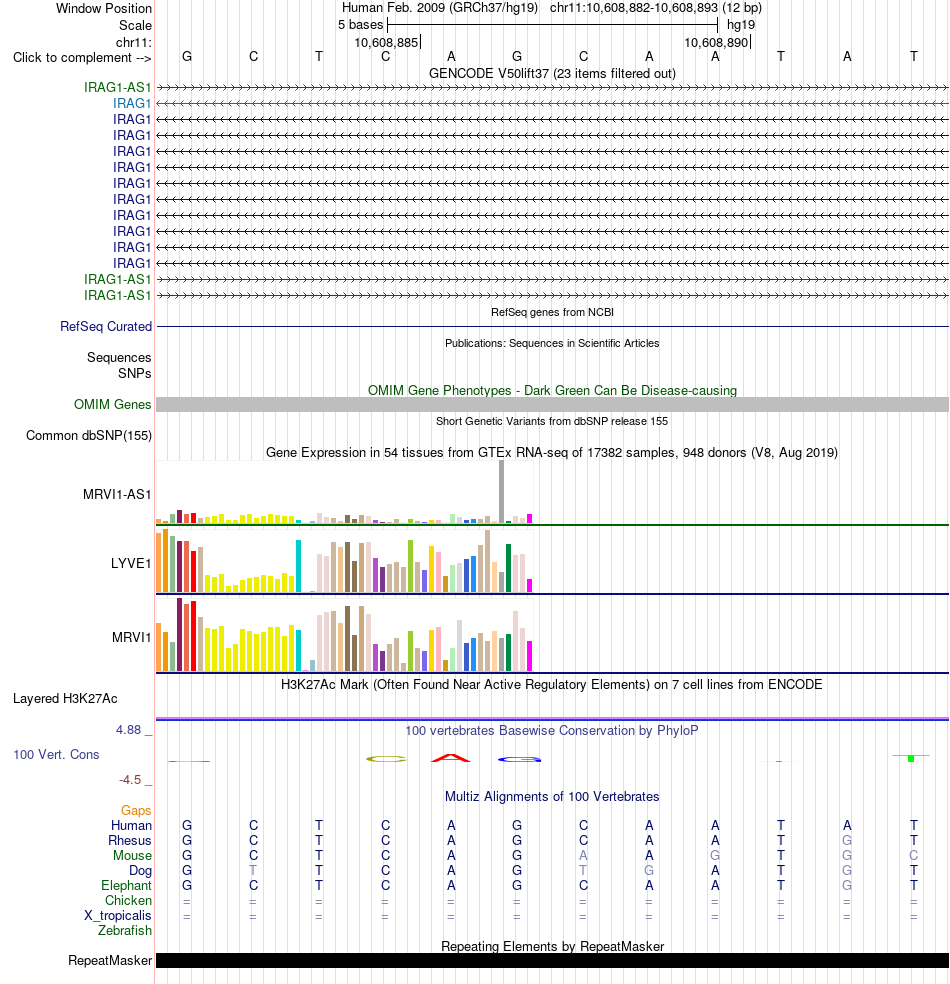Open the H3K27Ac Mark track title

[x=552, y=684]
